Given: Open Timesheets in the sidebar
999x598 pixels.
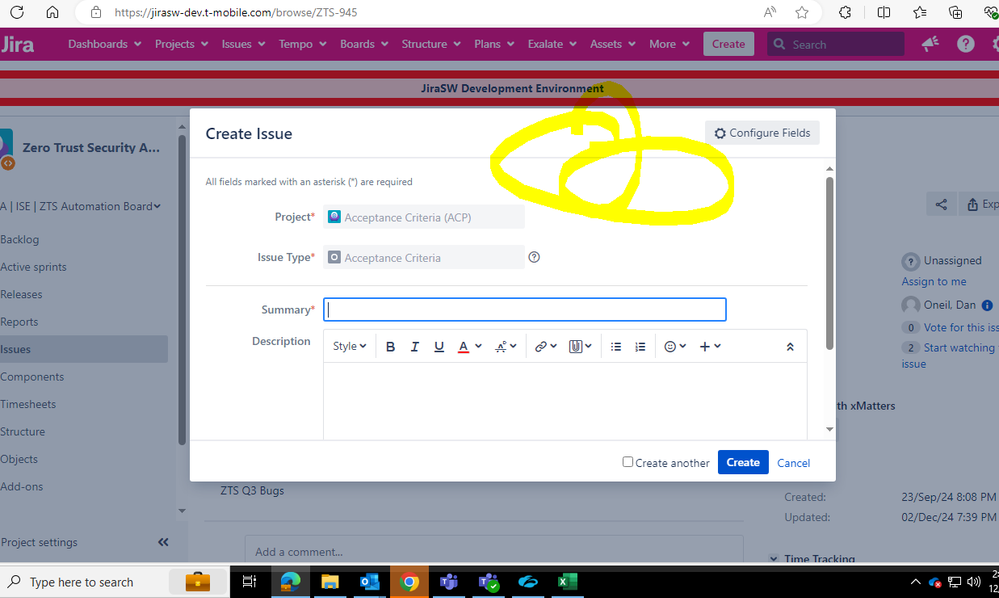Looking at the screenshot, I should [x=28, y=404].
